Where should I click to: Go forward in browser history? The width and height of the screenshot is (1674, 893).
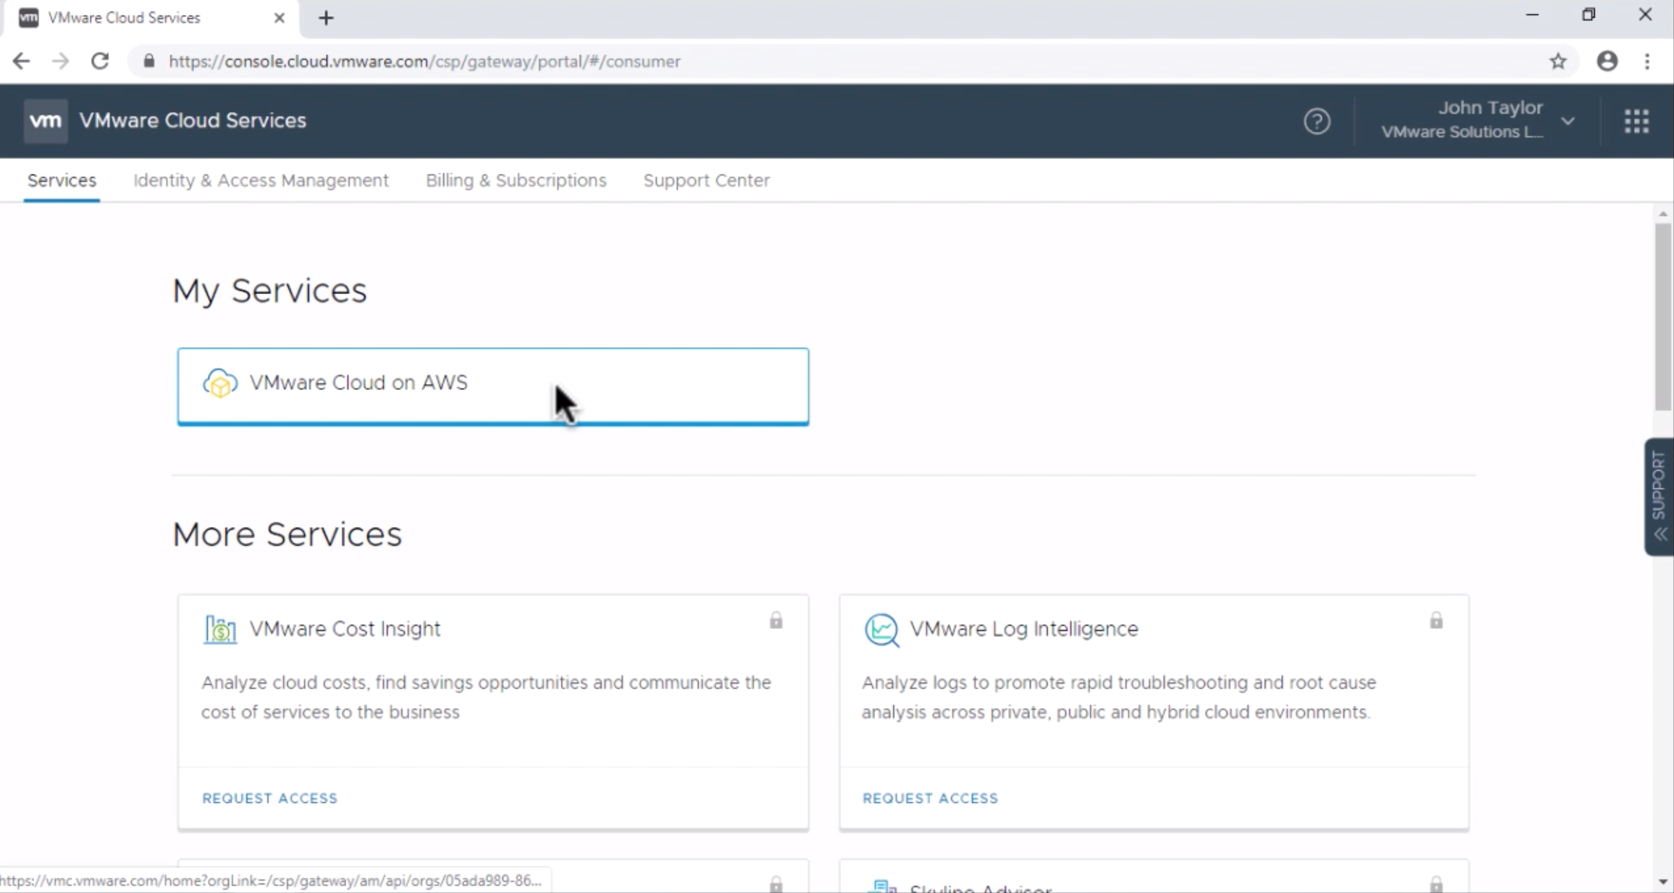[x=60, y=61]
